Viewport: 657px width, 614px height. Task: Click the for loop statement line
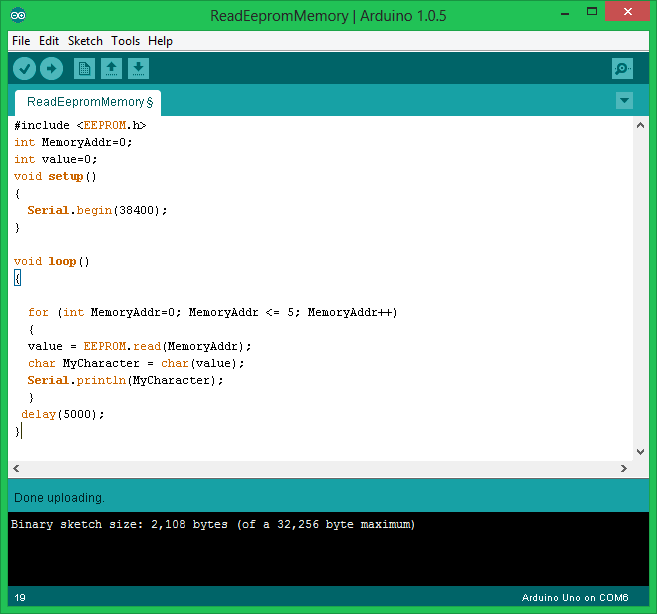tap(212, 312)
